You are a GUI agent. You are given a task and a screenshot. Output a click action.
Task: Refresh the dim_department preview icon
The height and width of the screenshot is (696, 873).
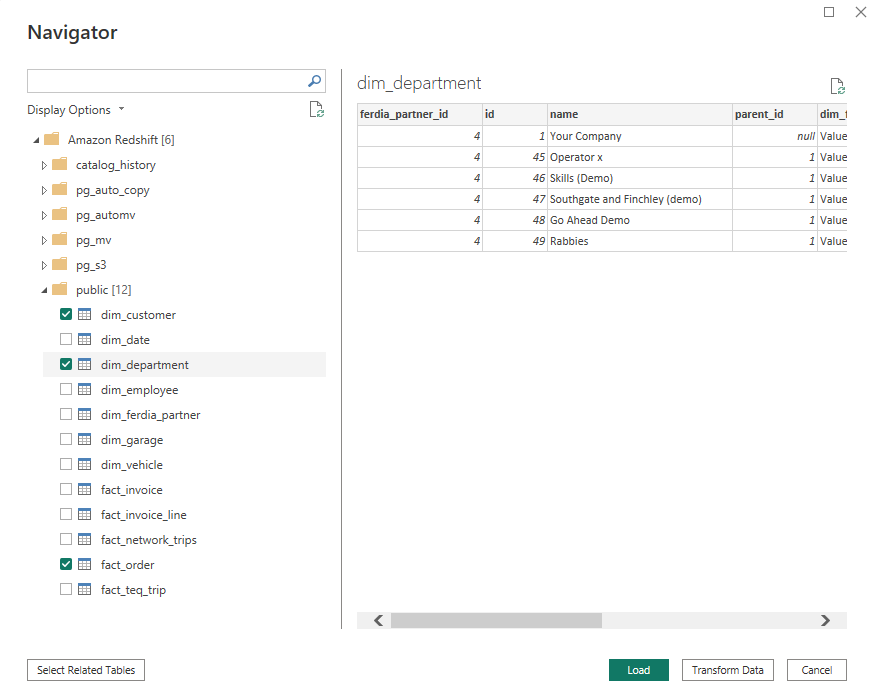point(837,86)
